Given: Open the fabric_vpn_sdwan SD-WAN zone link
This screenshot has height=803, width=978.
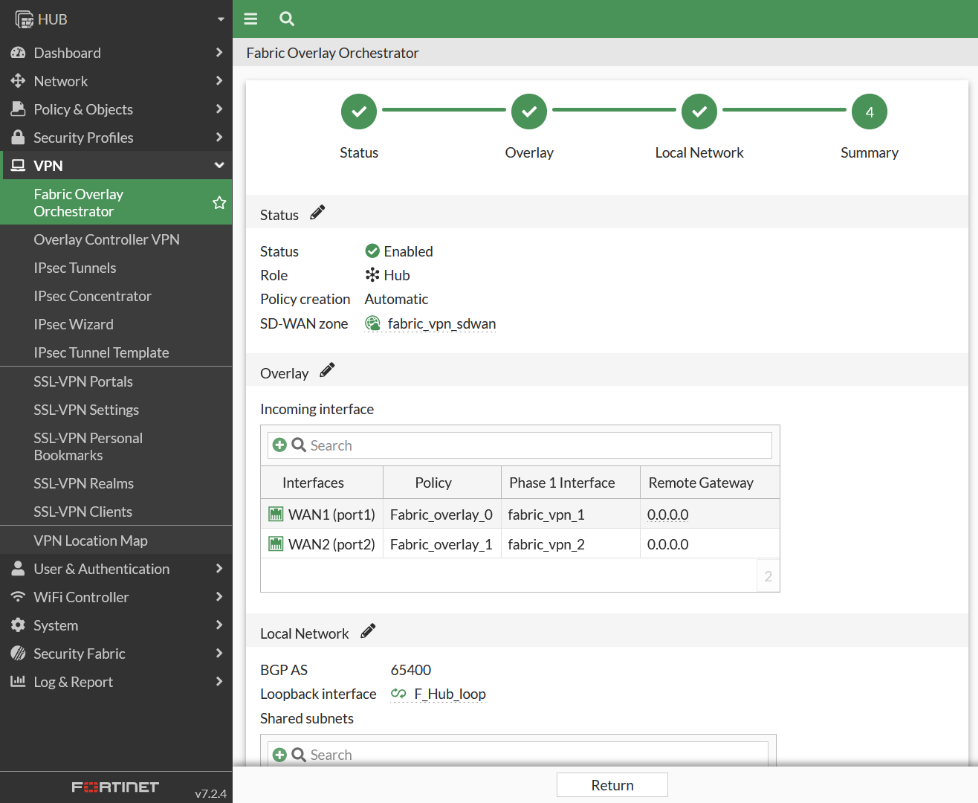Looking at the screenshot, I should (x=440, y=323).
